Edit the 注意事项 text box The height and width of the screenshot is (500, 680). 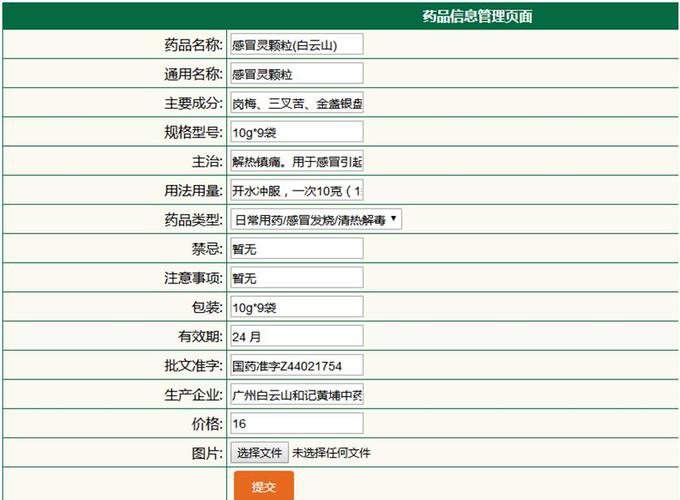[x=297, y=278]
